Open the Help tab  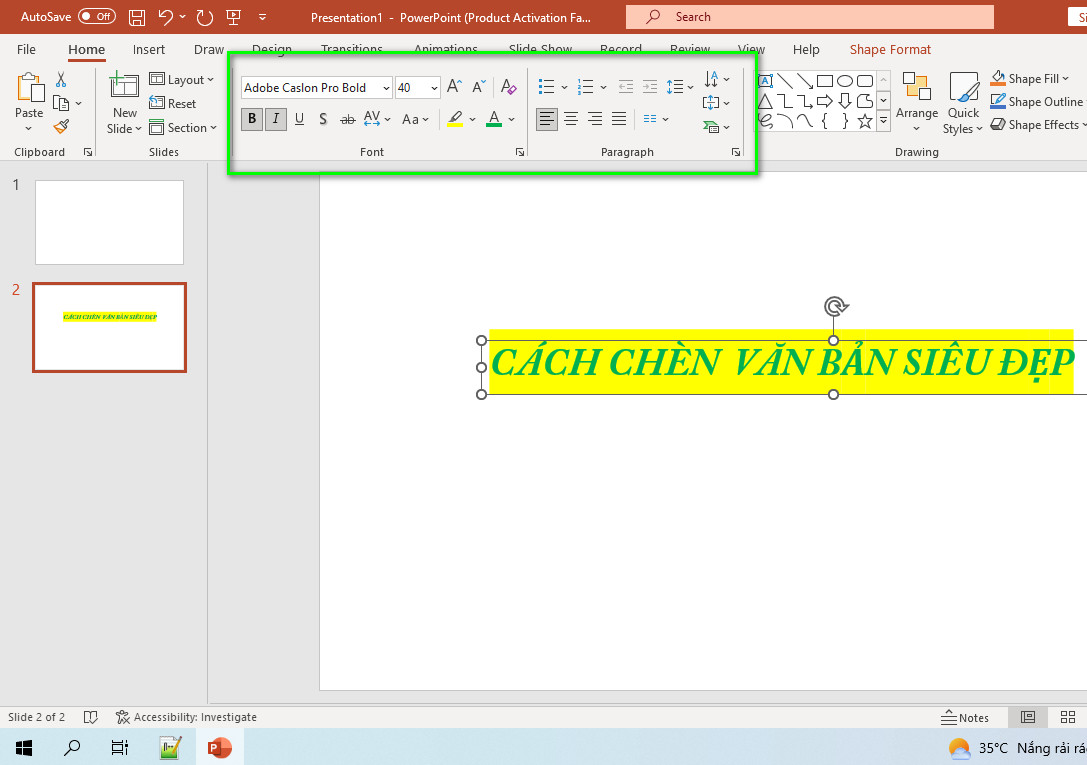(x=806, y=49)
